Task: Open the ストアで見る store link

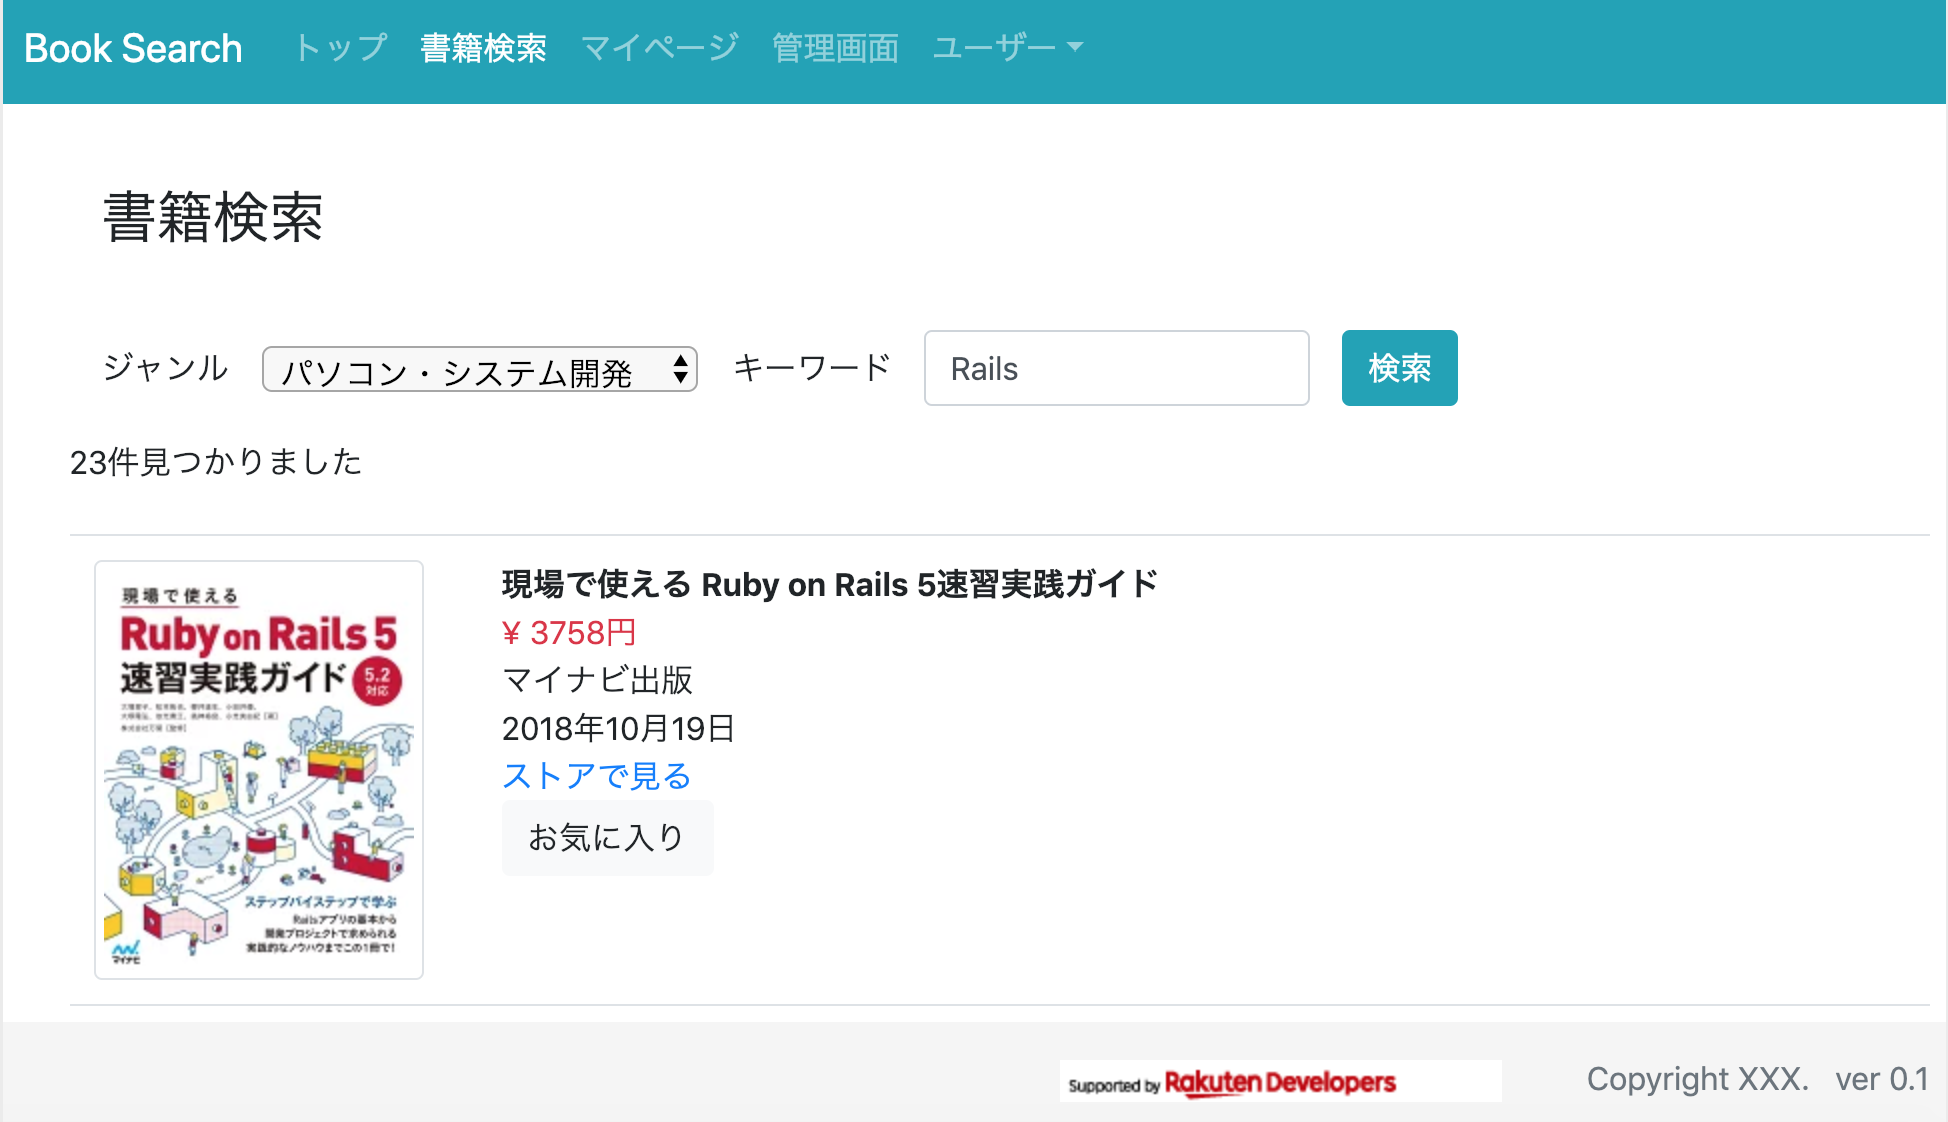Action: 596,776
